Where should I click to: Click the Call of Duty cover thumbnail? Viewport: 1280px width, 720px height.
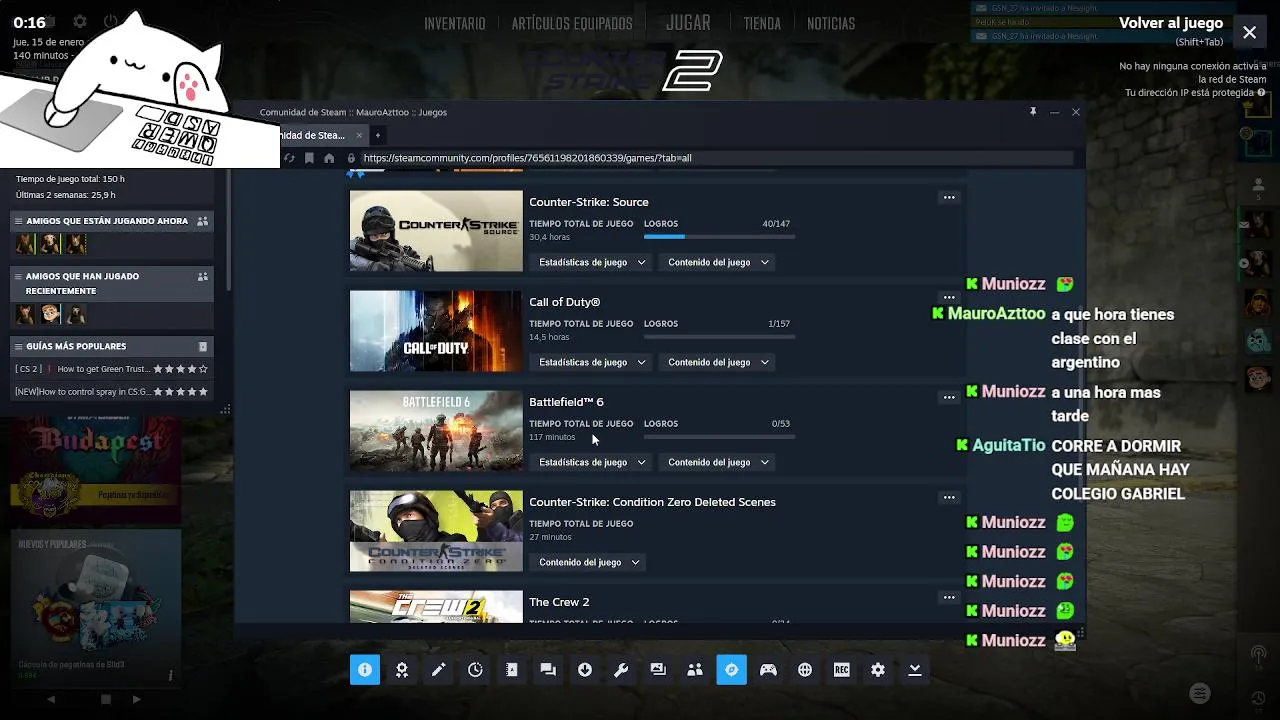tap(436, 331)
